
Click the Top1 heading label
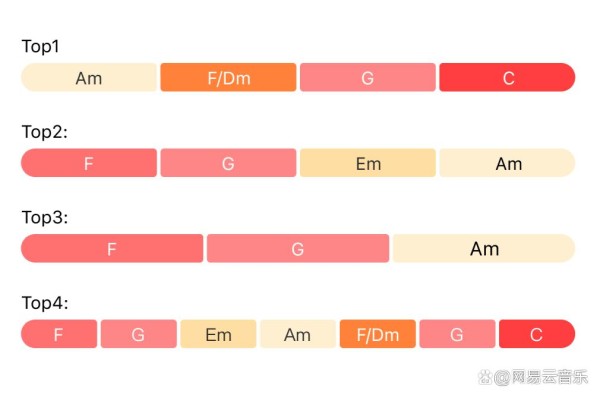[x=41, y=47]
